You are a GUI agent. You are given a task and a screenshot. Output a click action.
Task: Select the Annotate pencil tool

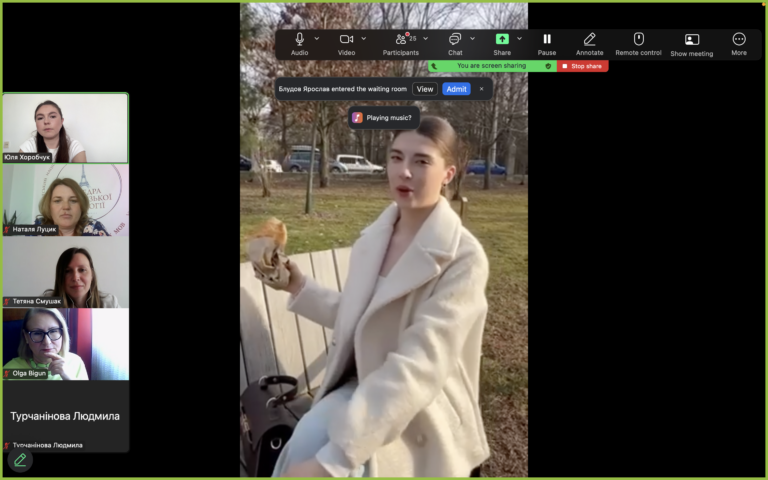589,39
